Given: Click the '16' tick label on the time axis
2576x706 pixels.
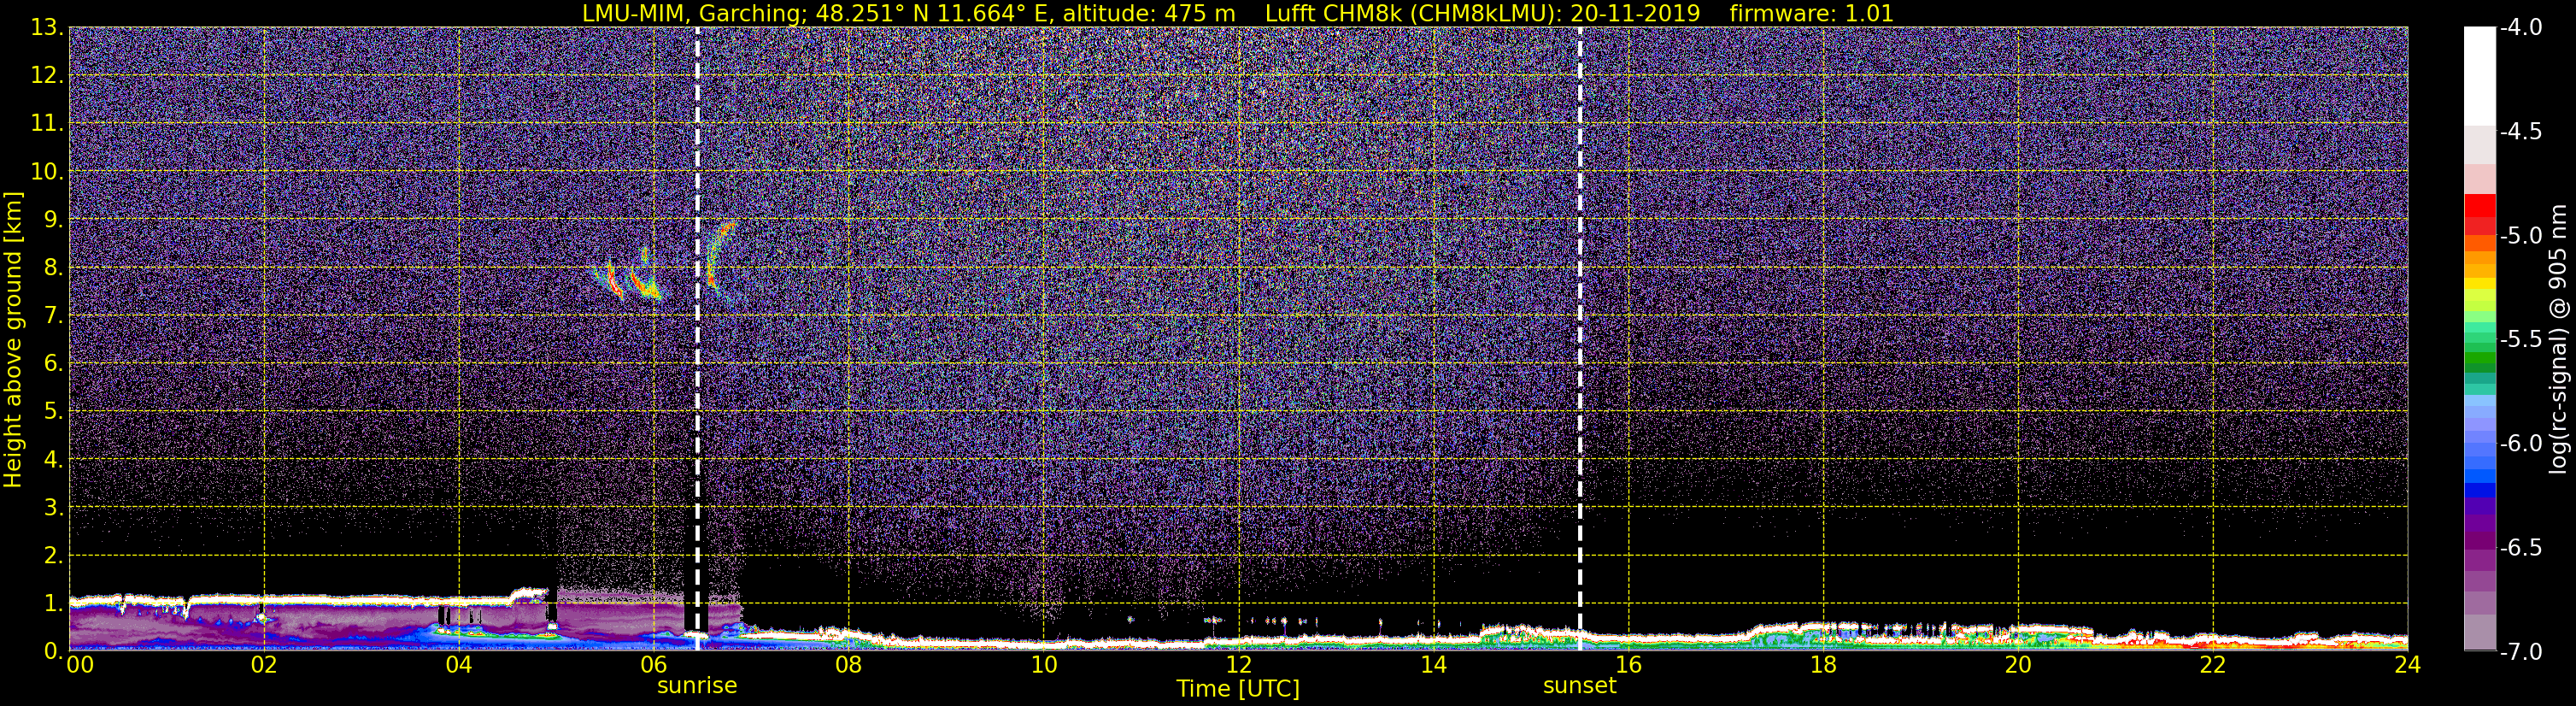Looking at the screenshot, I should (x=1628, y=665).
